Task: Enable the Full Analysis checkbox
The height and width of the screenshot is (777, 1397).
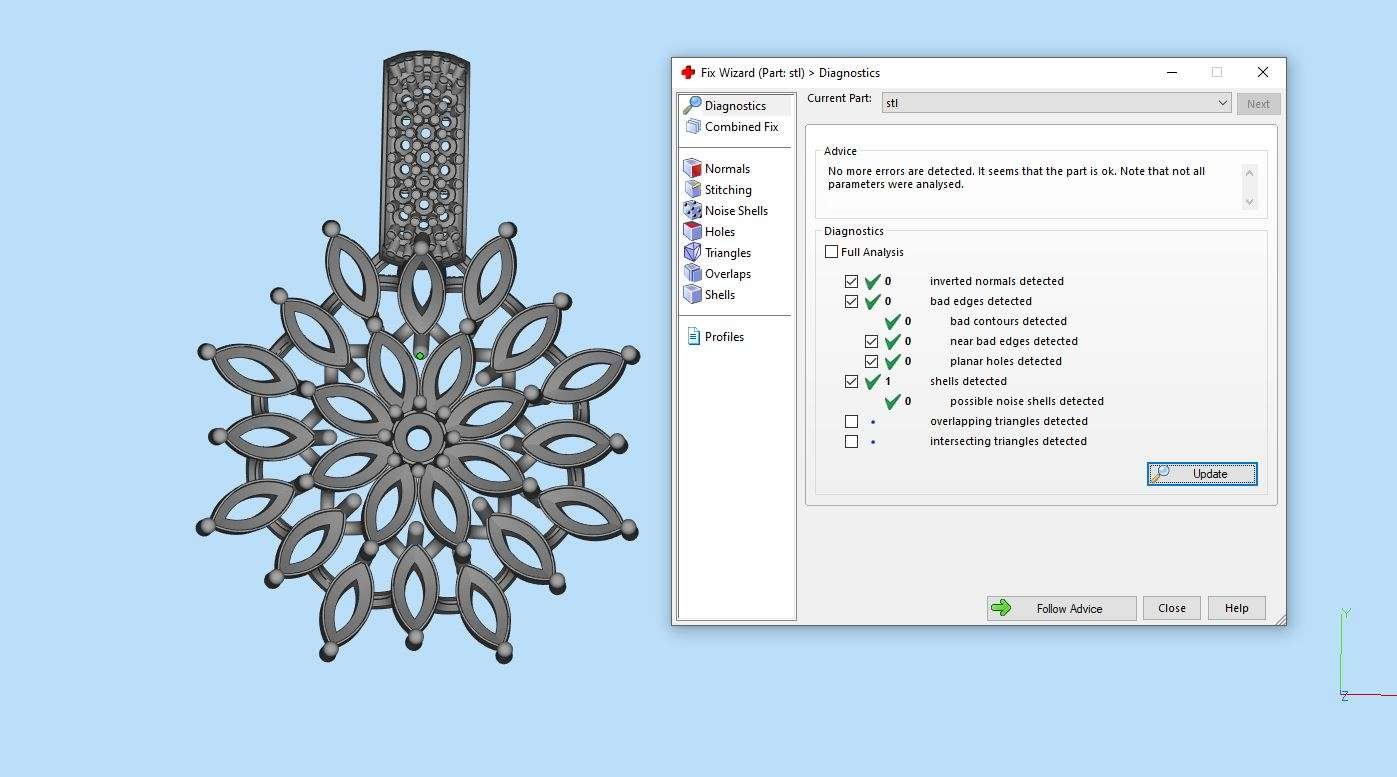Action: (831, 252)
